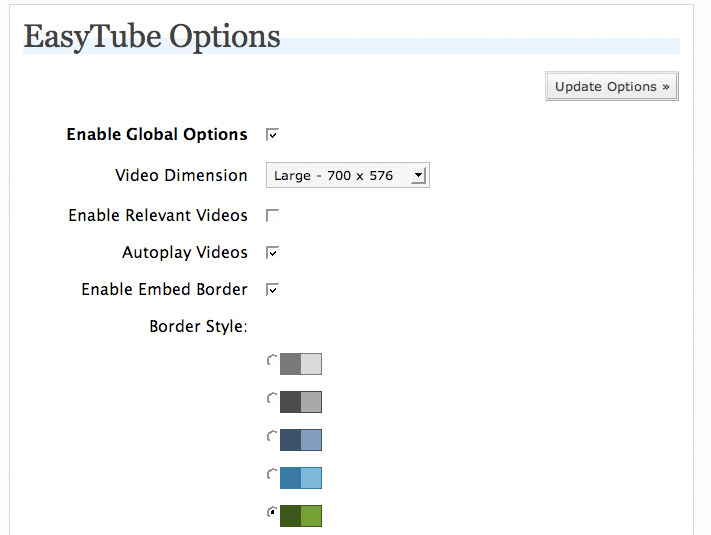The width and height of the screenshot is (711, 535).
Task: Click the Enable Global Options label
Action: 157,134
